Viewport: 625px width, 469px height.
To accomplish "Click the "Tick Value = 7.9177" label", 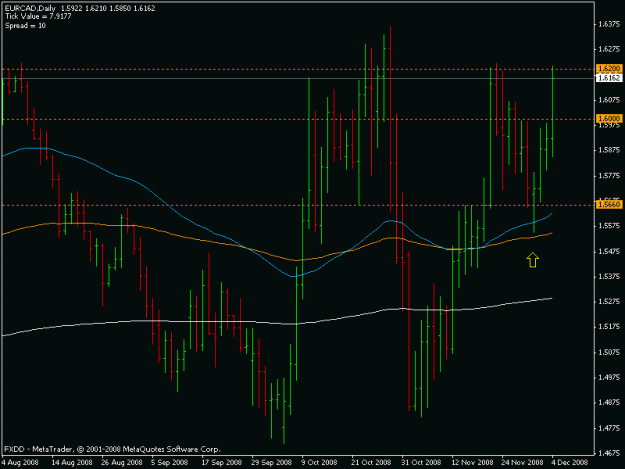I will tap(38, 17).
